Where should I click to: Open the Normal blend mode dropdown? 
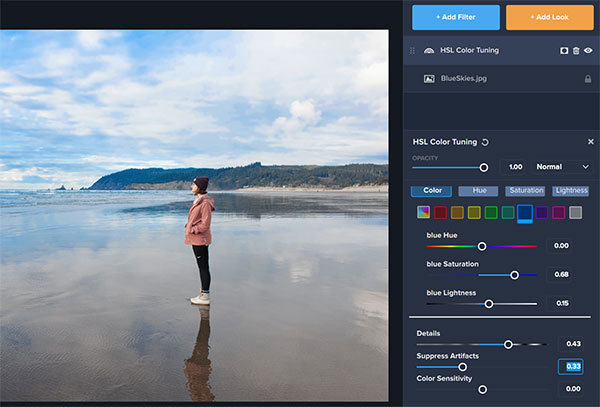[x=563, y=167]
